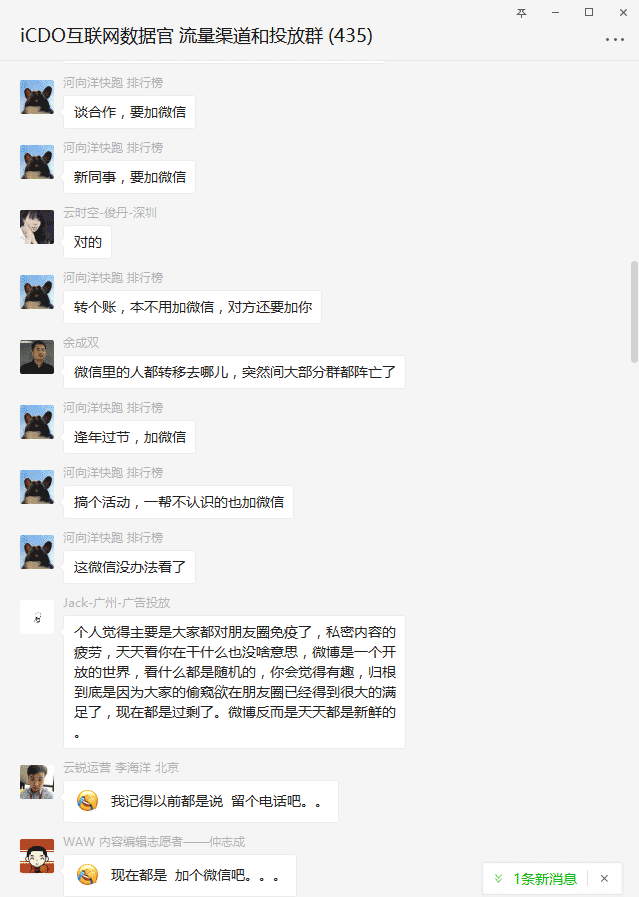Maximize the chat window
639x897 pixels.
coord(589,12)
